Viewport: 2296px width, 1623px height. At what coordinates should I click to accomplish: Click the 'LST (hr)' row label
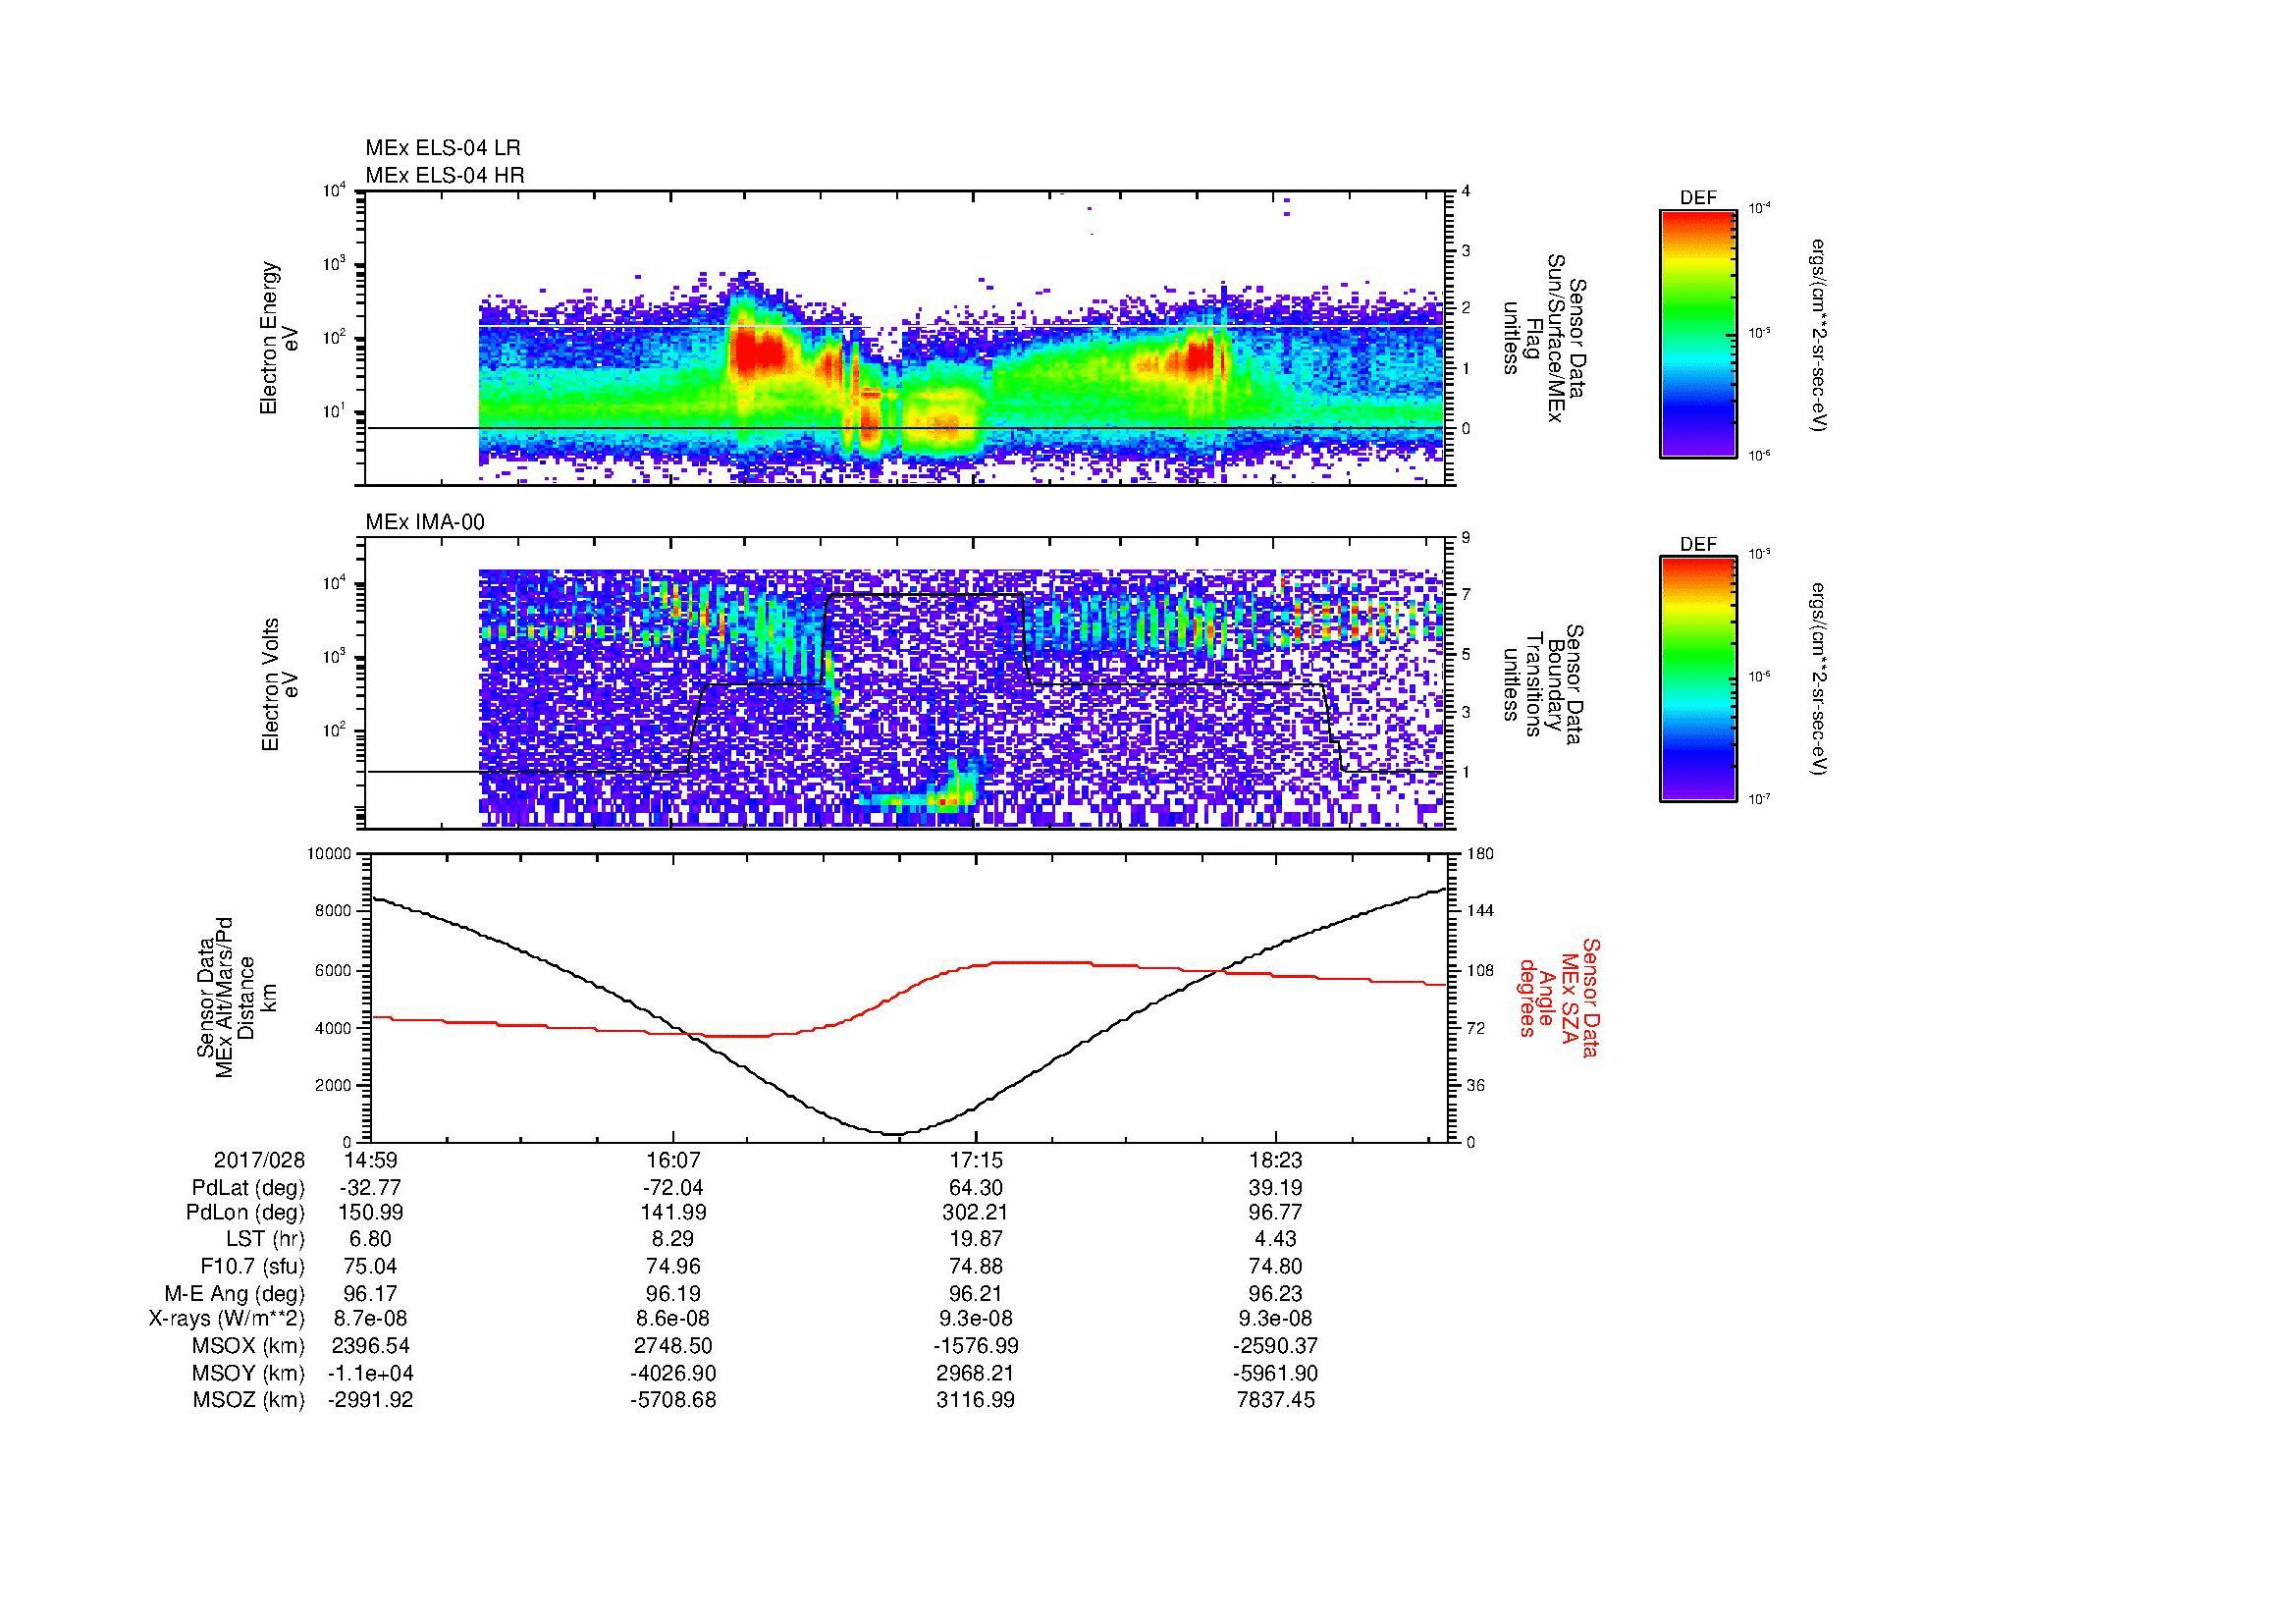pos(266,1240)
